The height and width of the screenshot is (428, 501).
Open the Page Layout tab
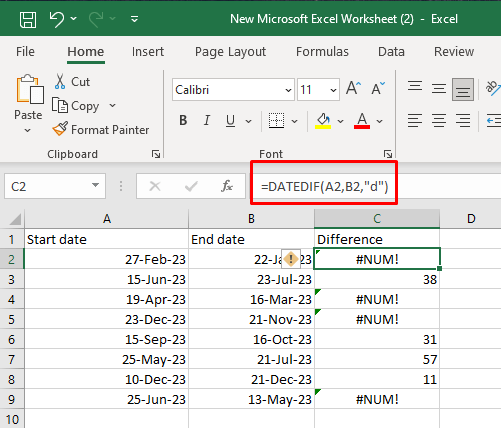pos(230,52)
